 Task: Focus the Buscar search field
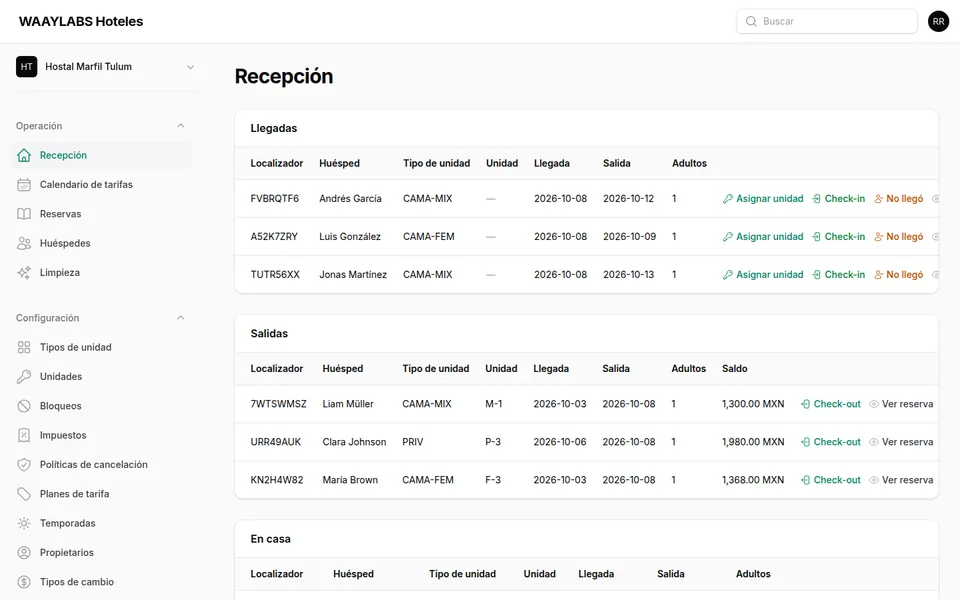click(827, 21)
